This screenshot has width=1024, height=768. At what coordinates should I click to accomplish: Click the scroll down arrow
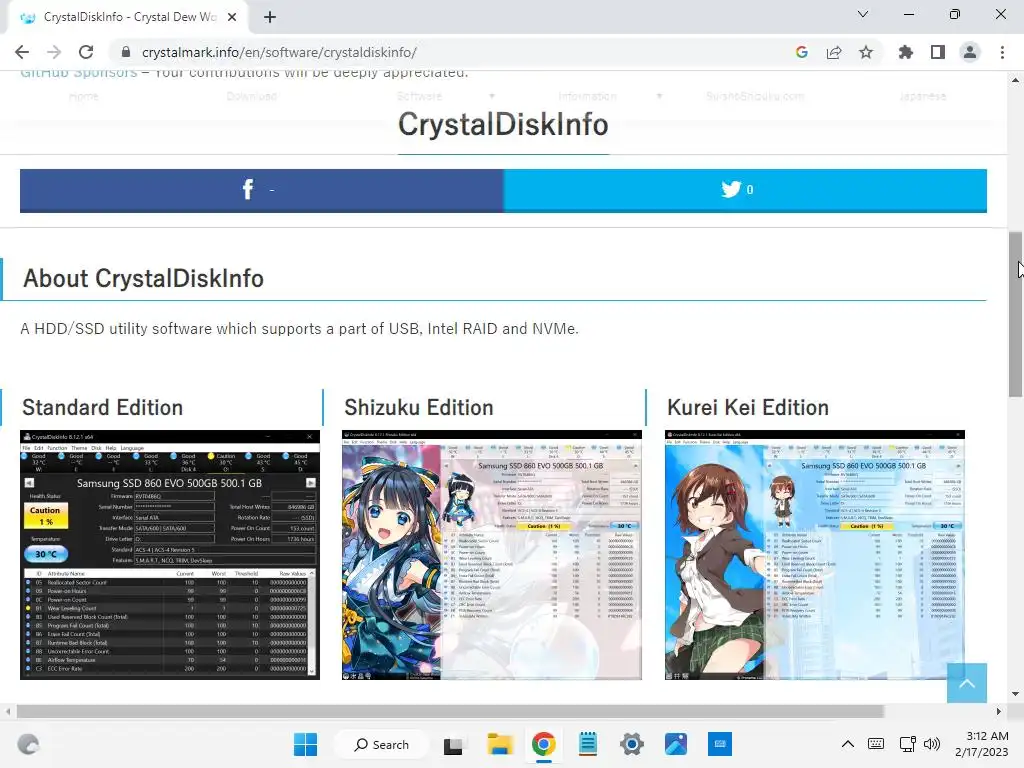1016,694
